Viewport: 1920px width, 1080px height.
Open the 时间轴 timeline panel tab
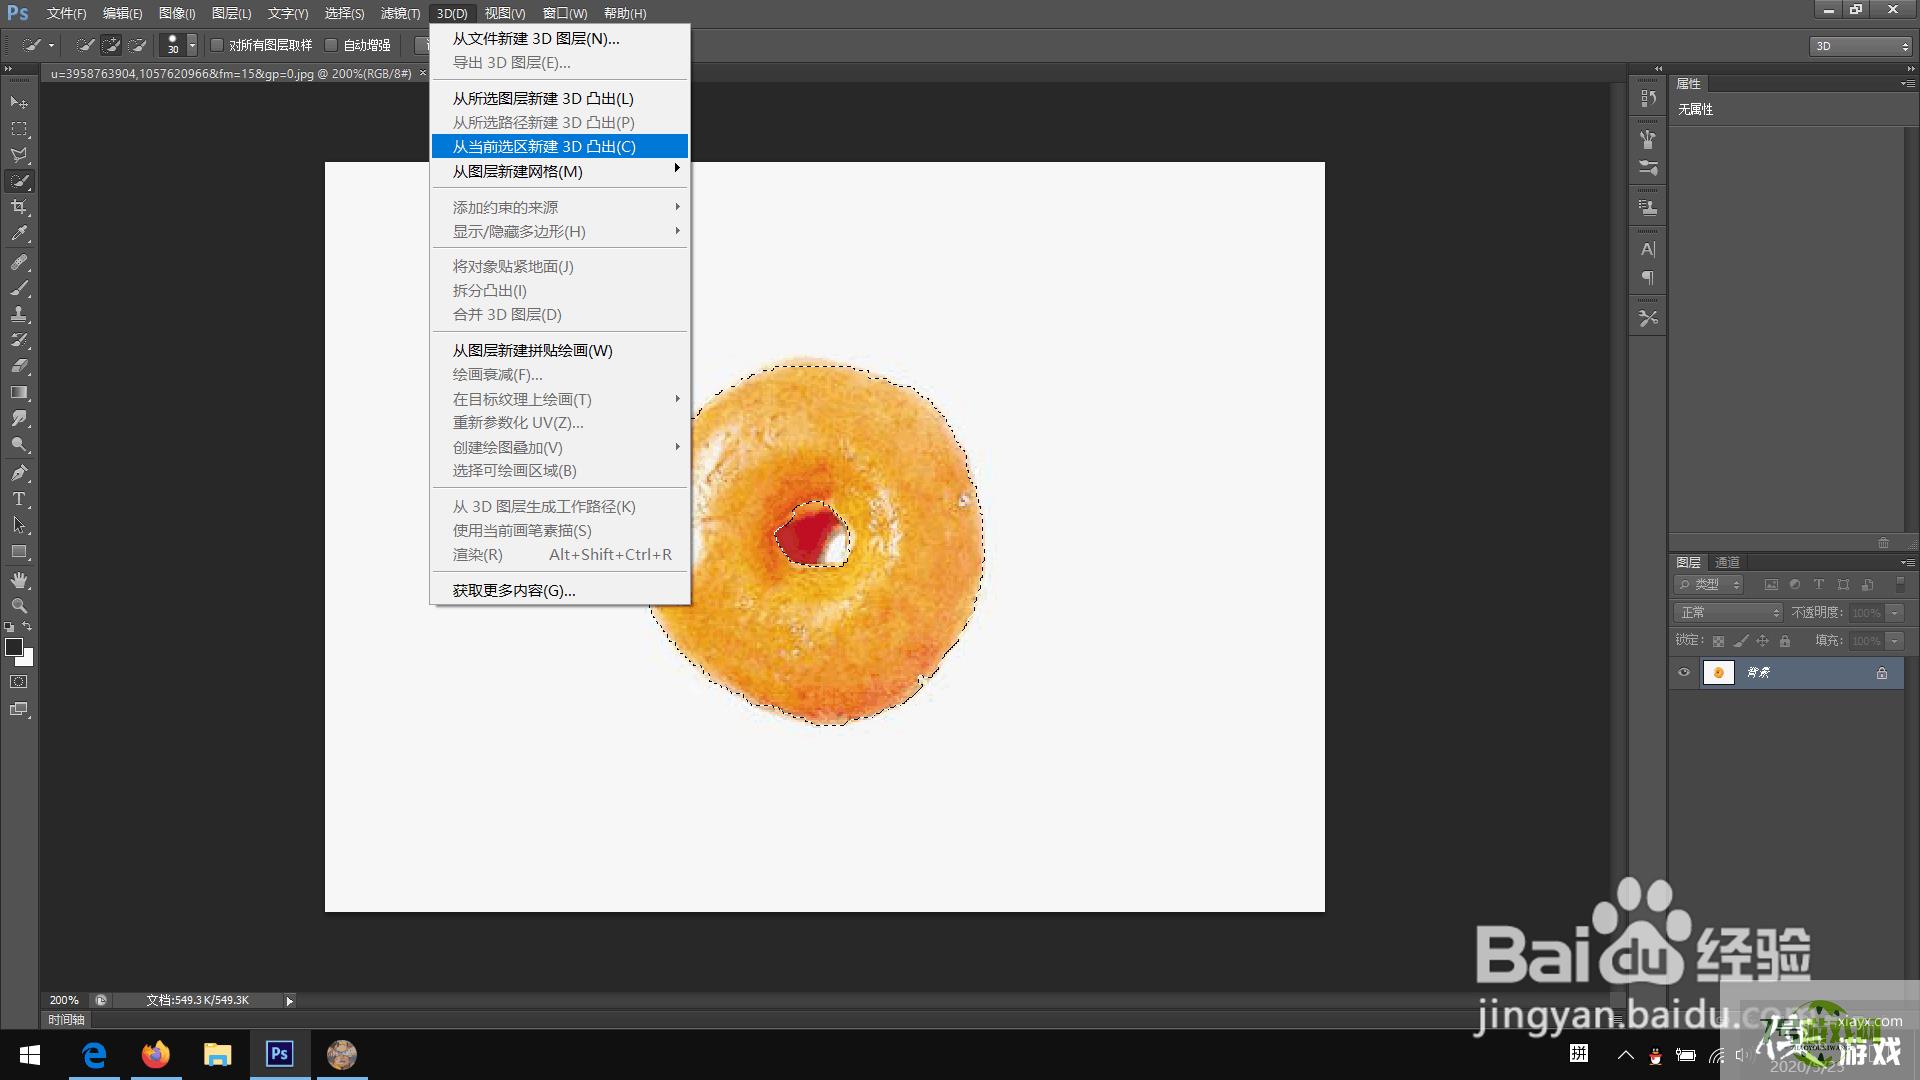click(66, 1020)
